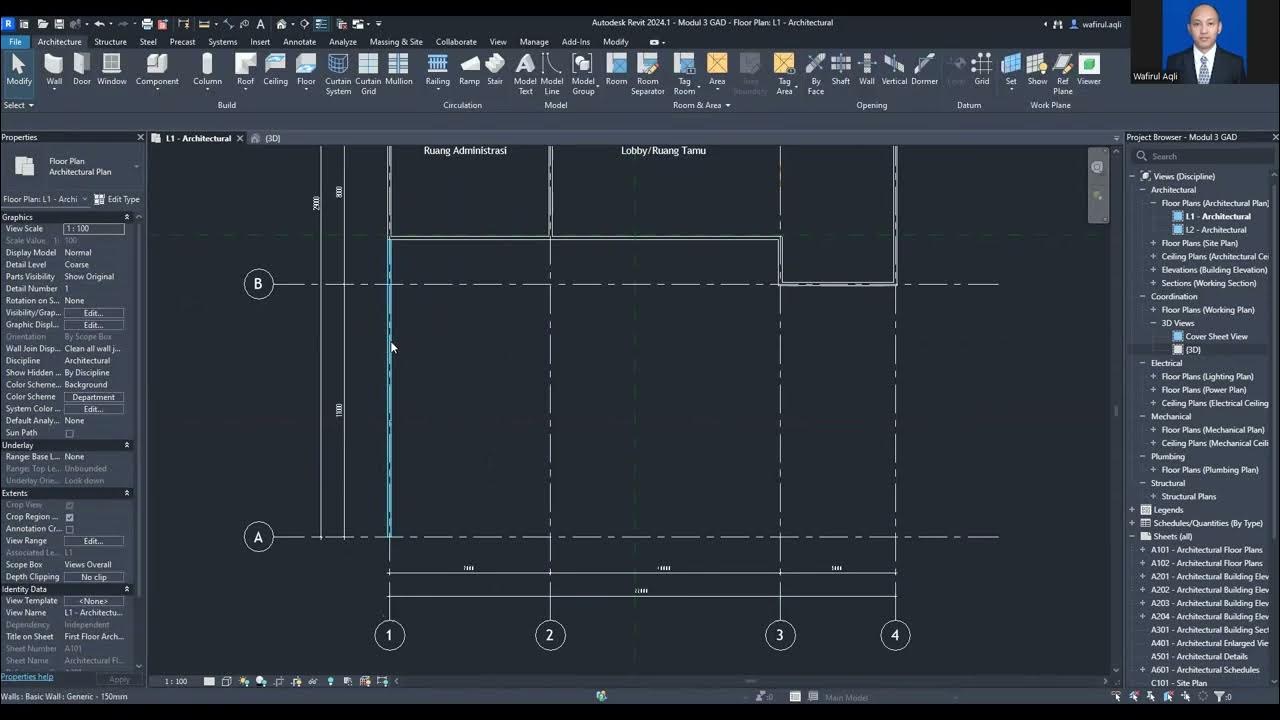Screen dimensions: 1280x720
Task: Click grid bubble 3 in drawing
Action: (780, 635)
